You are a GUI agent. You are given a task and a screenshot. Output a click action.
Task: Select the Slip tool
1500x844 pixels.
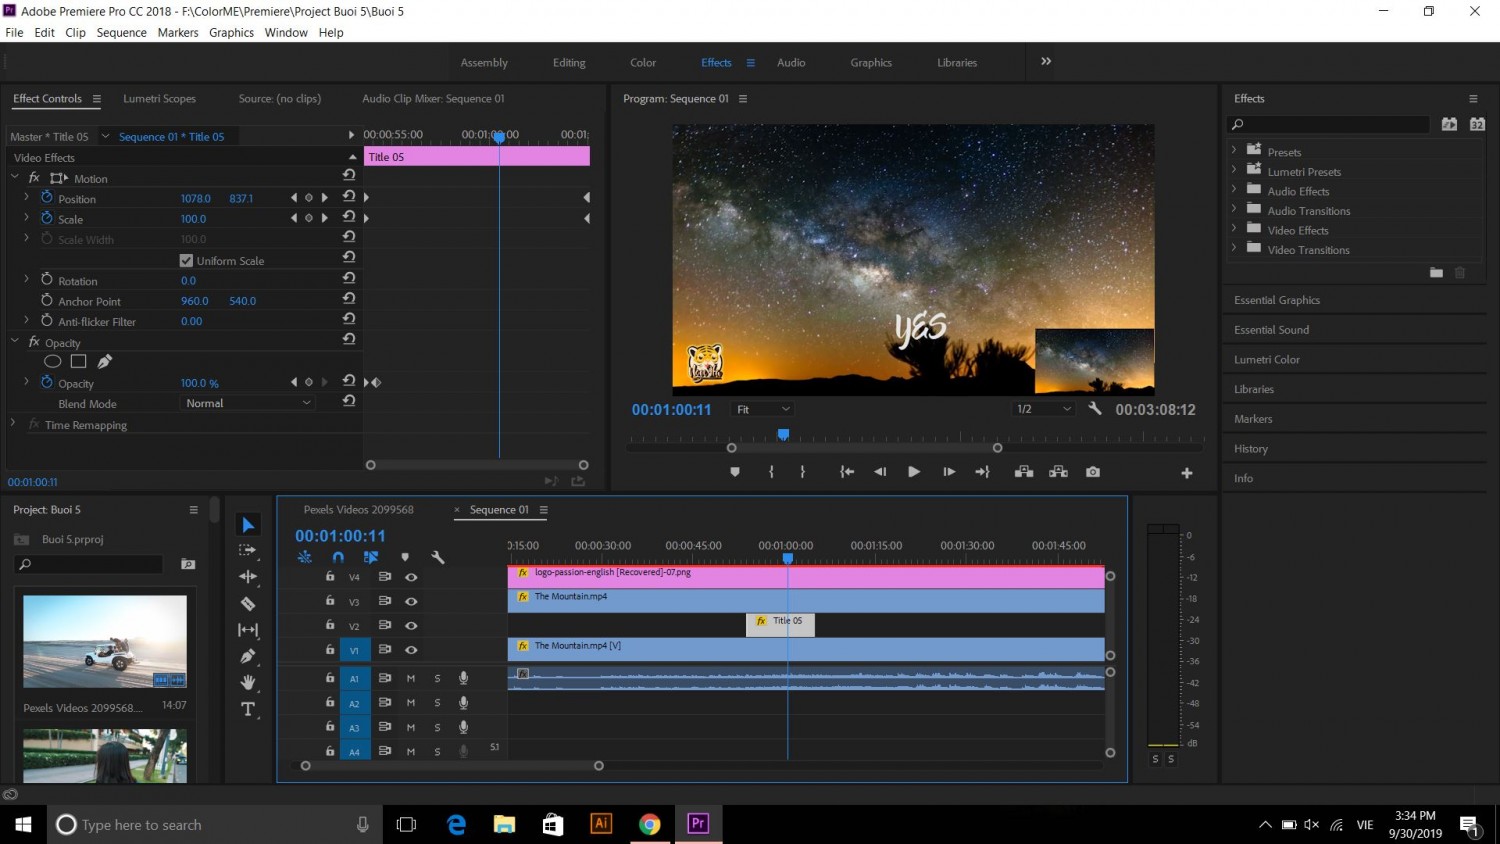pos(248,630)
